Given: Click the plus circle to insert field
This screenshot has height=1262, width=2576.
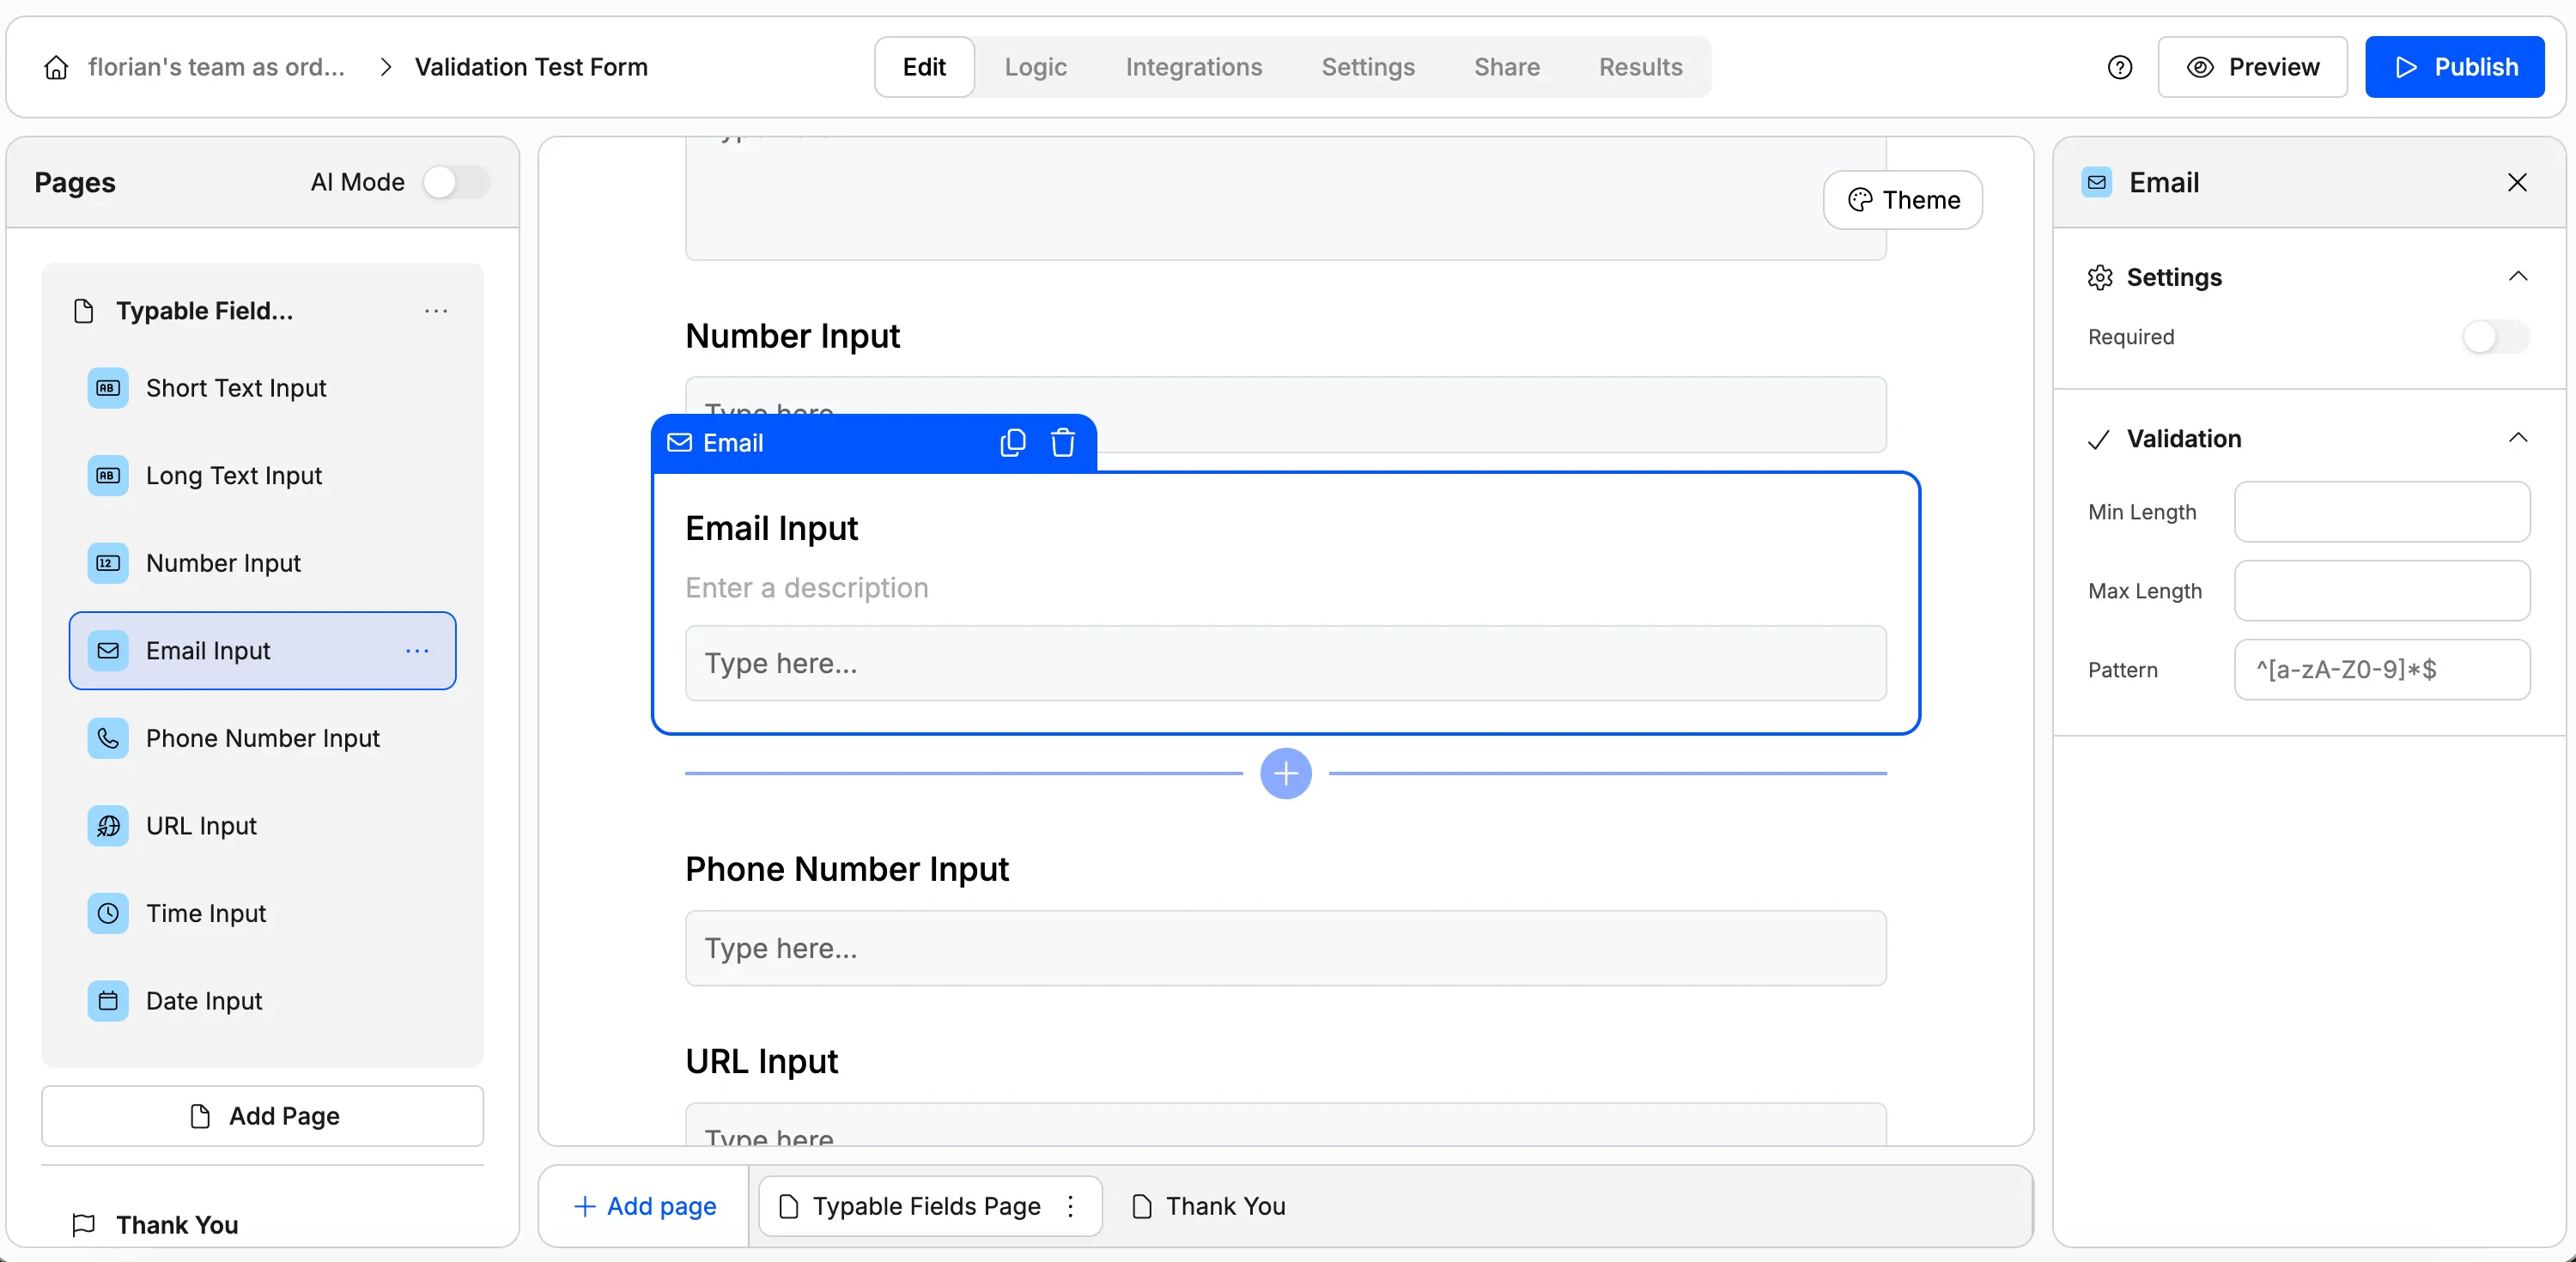Looking at the screenshot, I should tap(1286, 773).
